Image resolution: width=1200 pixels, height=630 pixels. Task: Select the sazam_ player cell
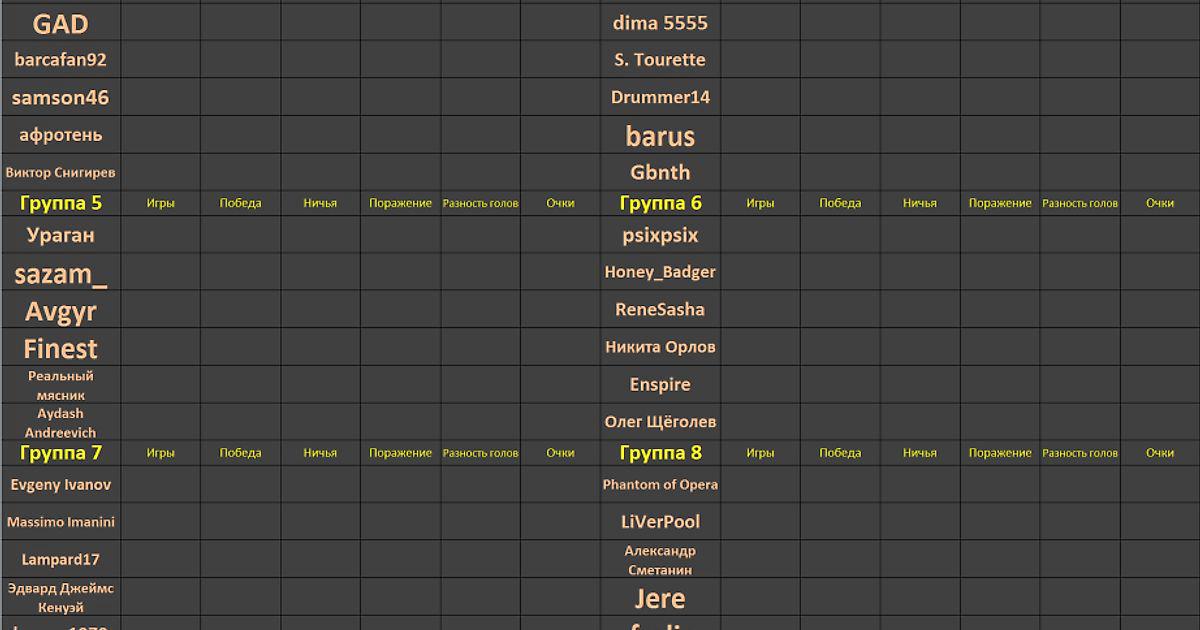click(x=60, y=273)
